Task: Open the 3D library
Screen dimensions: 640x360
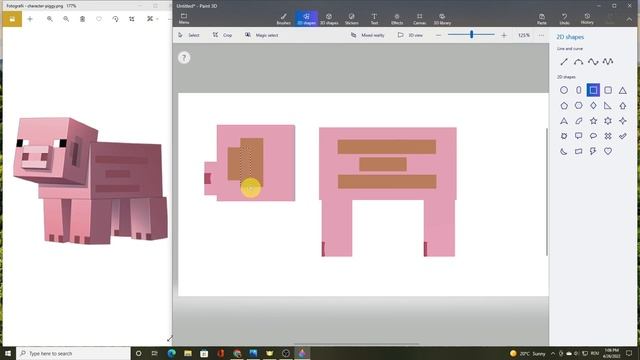Action: tap(442, 19)
